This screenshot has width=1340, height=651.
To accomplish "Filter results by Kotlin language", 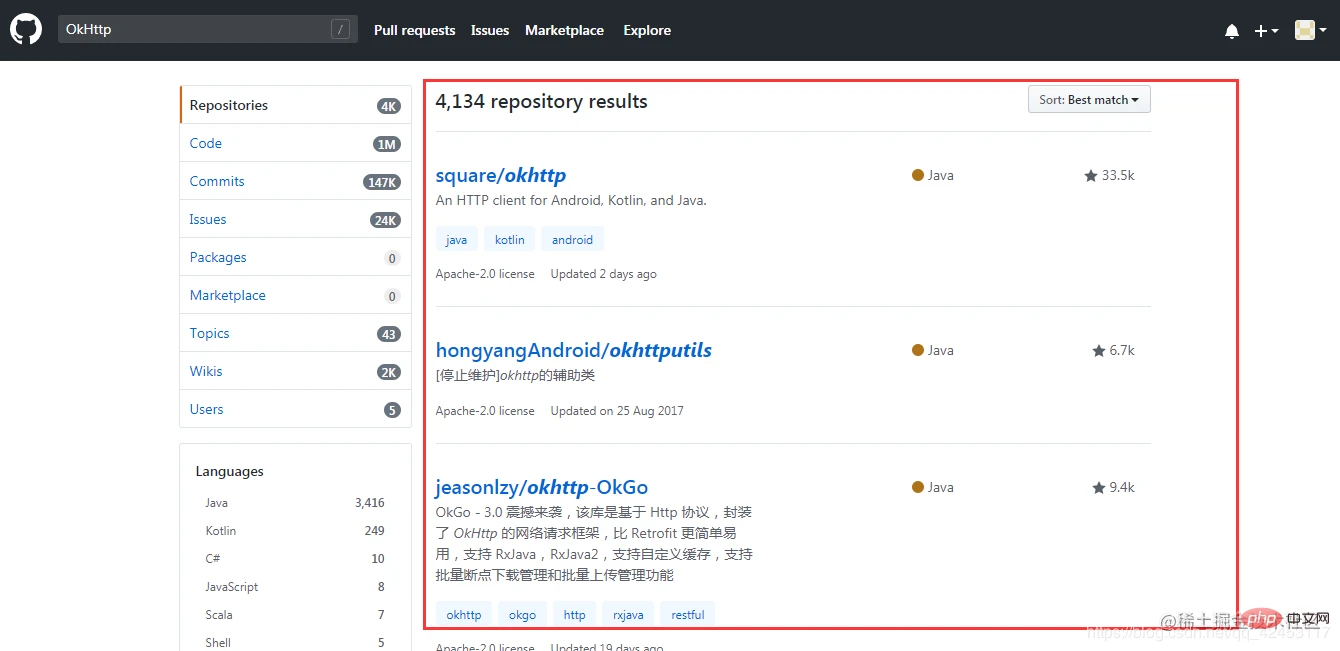I will (x=221, y=531).
